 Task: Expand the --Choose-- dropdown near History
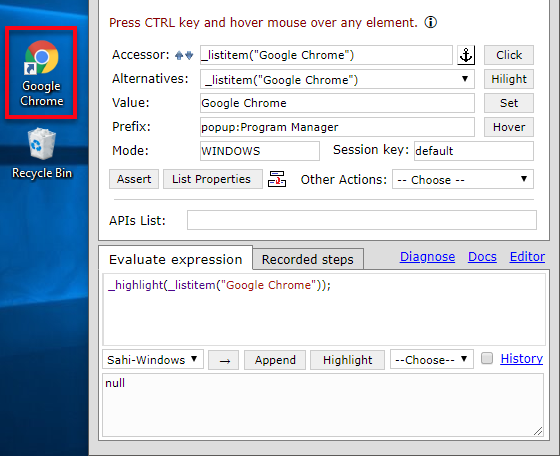[x=431, y=359]
